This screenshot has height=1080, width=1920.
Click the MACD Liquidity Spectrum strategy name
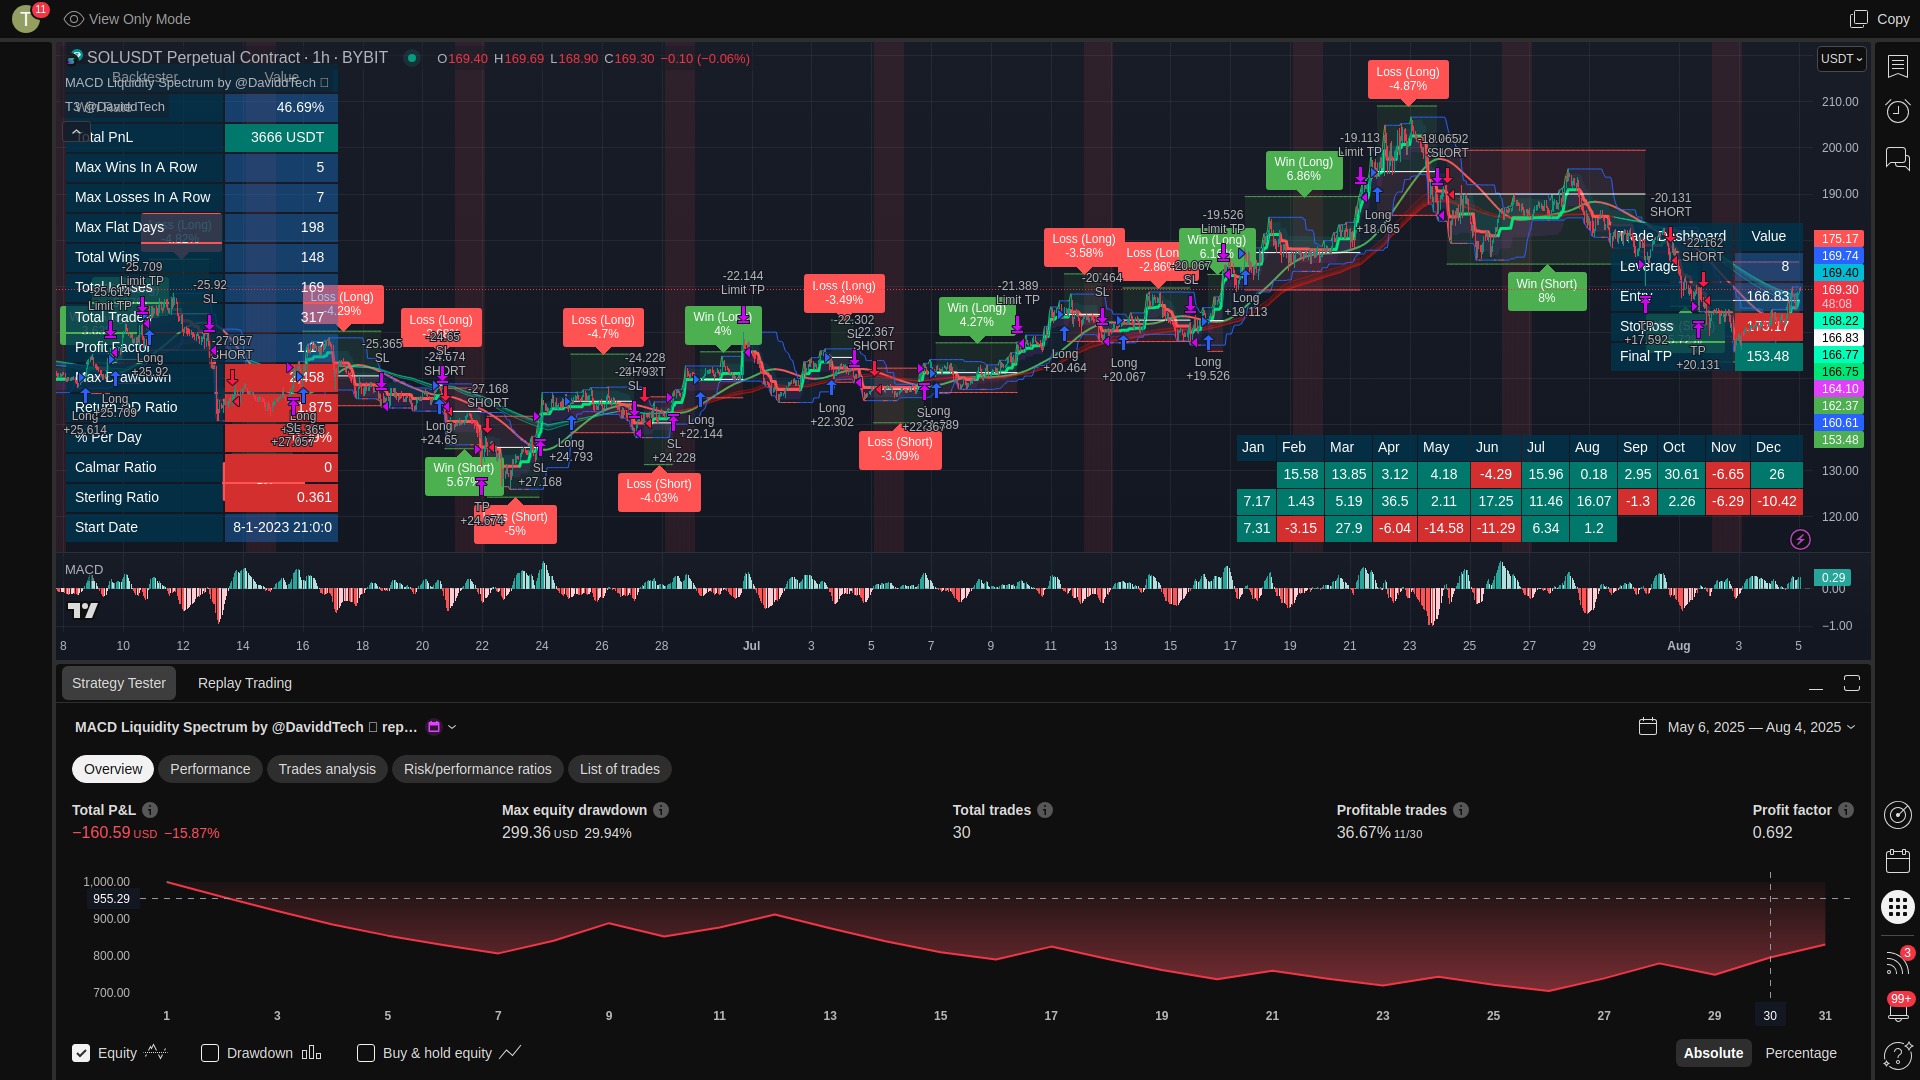coord(246,727)
